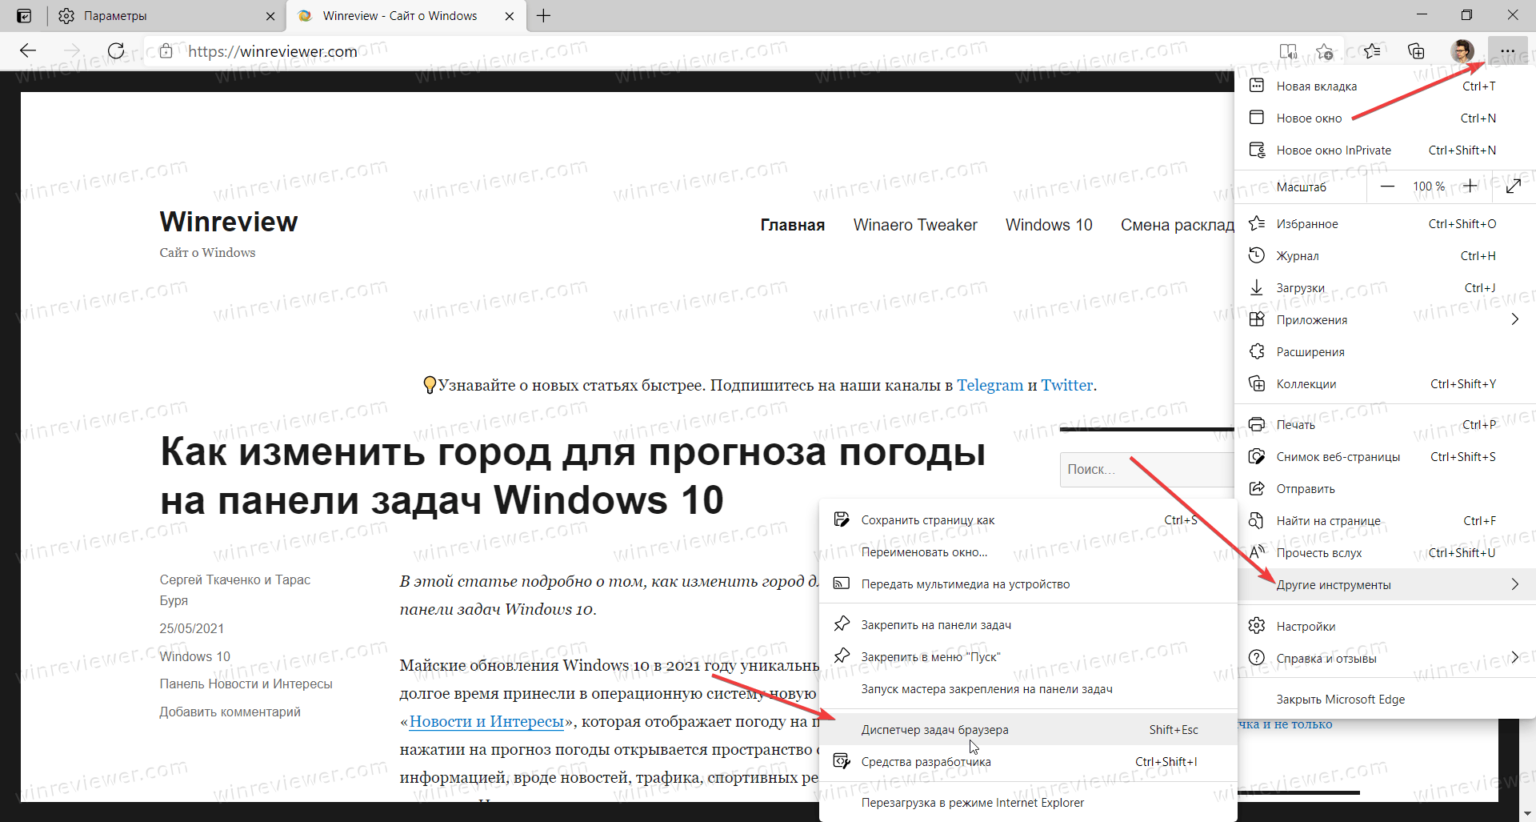Screen dimensions: 1536x822
Task: Open the article headline about прогноза погоды
Action: pyautogui.click(x=573, y=476)
